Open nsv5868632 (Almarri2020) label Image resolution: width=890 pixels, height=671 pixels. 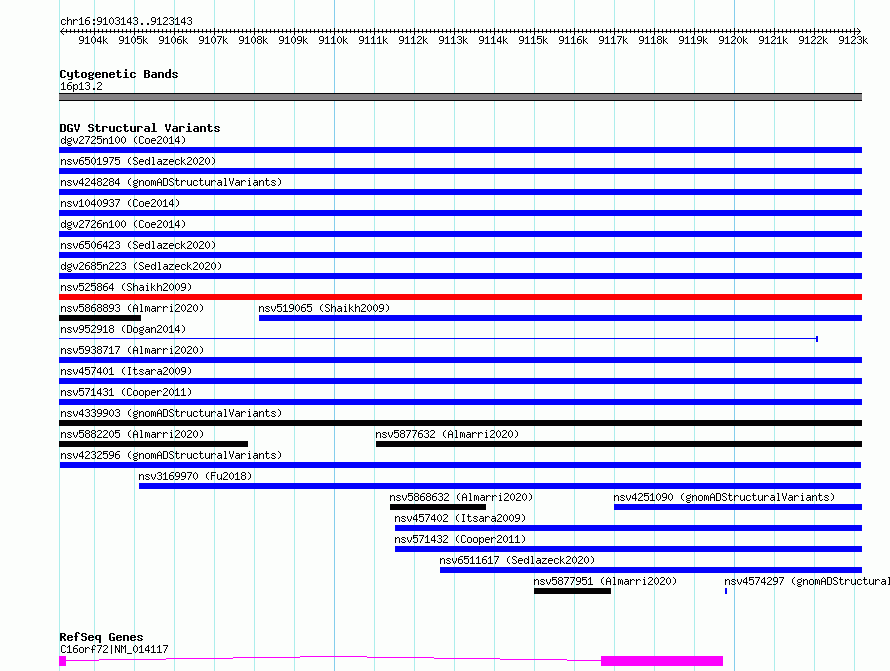[x=461, y=497]
